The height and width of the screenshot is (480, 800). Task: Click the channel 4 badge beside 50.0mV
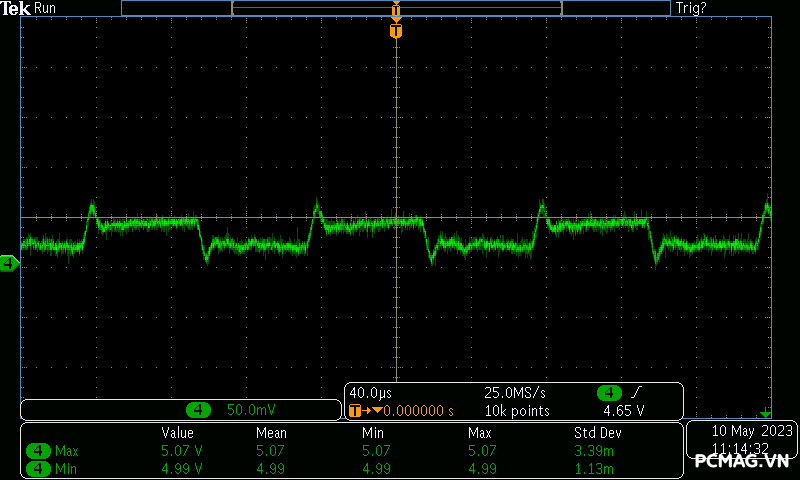click(200, 410)
